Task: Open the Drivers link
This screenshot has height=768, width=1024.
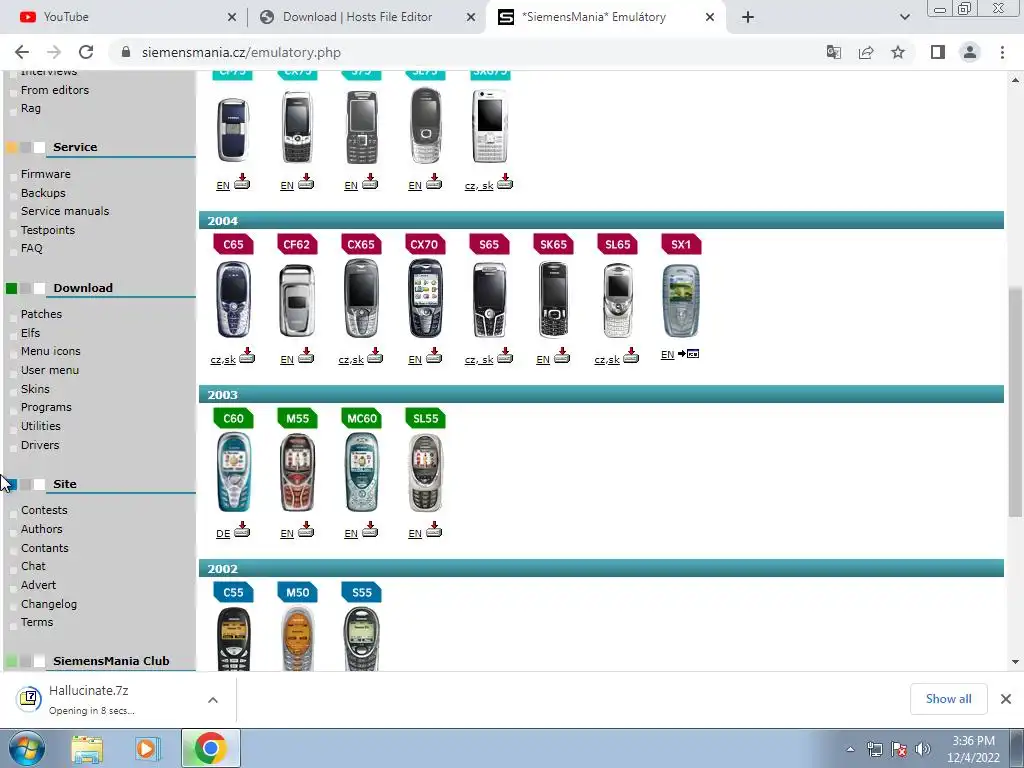Action: [40, 445]
